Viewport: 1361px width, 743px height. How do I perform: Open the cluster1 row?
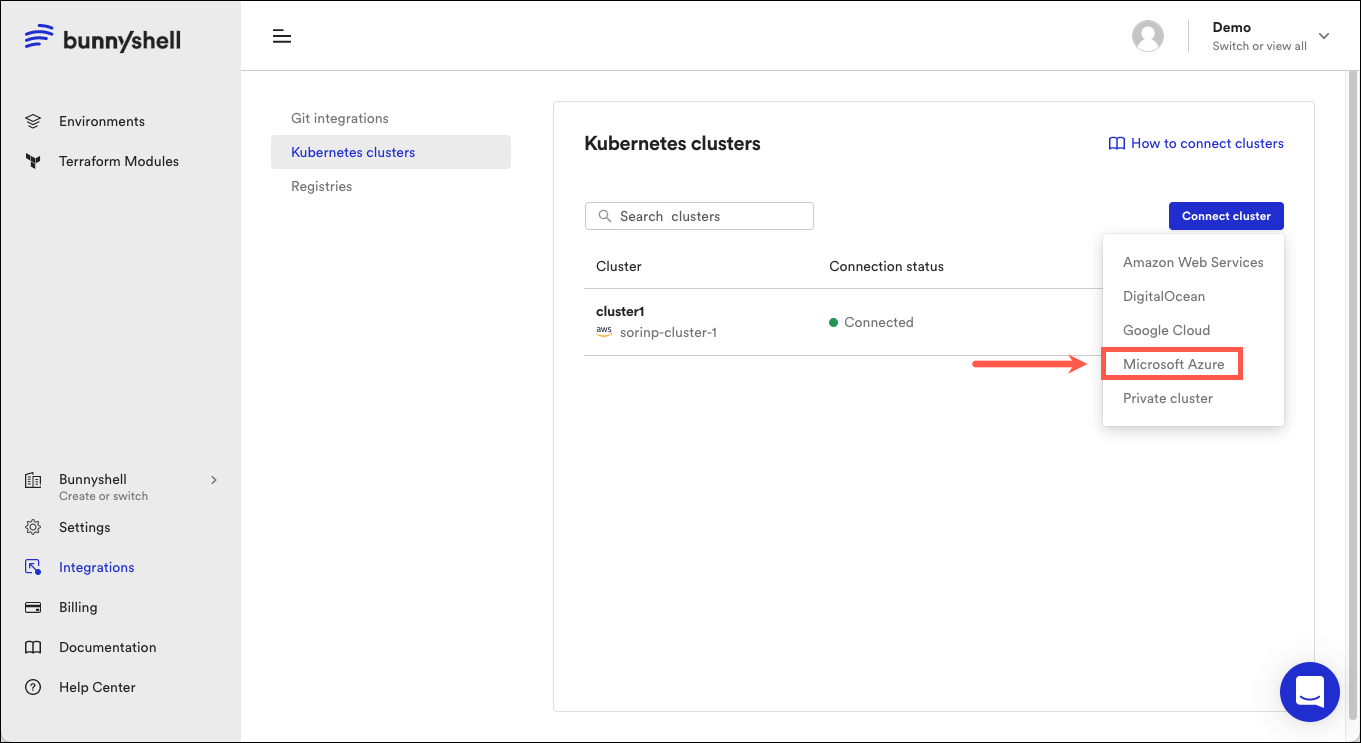(x=843, y=322)
